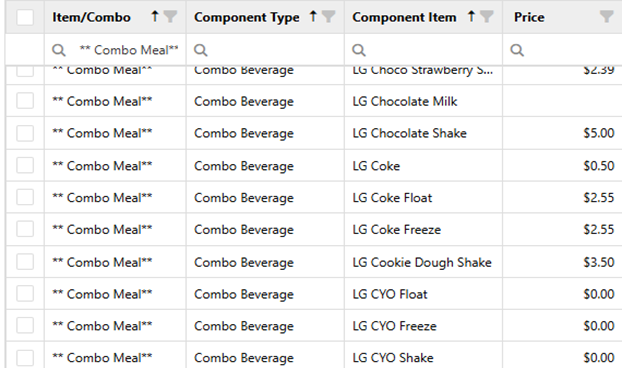Sort by Price column header
This screenshot has height=368, width=622.
pyautogui.click(x=529, y=17)
